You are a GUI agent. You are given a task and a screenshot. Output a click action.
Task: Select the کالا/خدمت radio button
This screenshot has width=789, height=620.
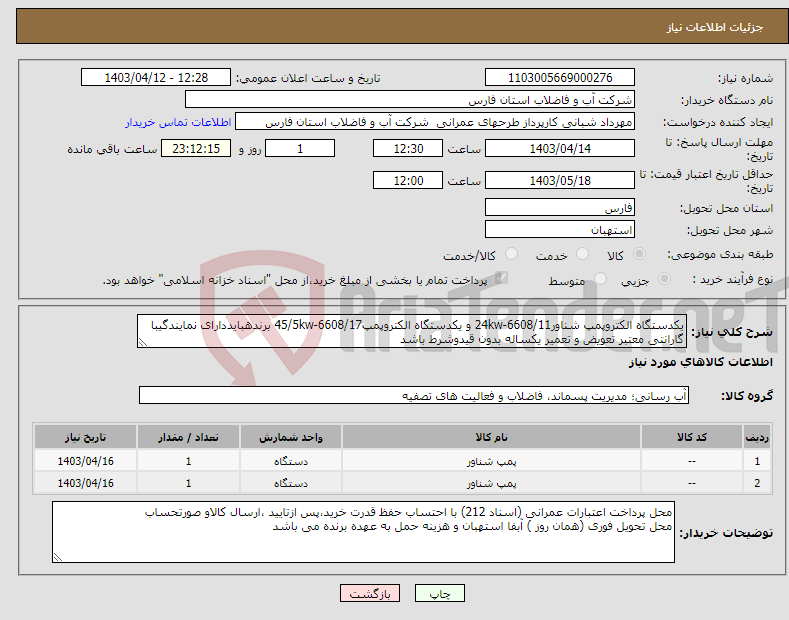(511, 254)
